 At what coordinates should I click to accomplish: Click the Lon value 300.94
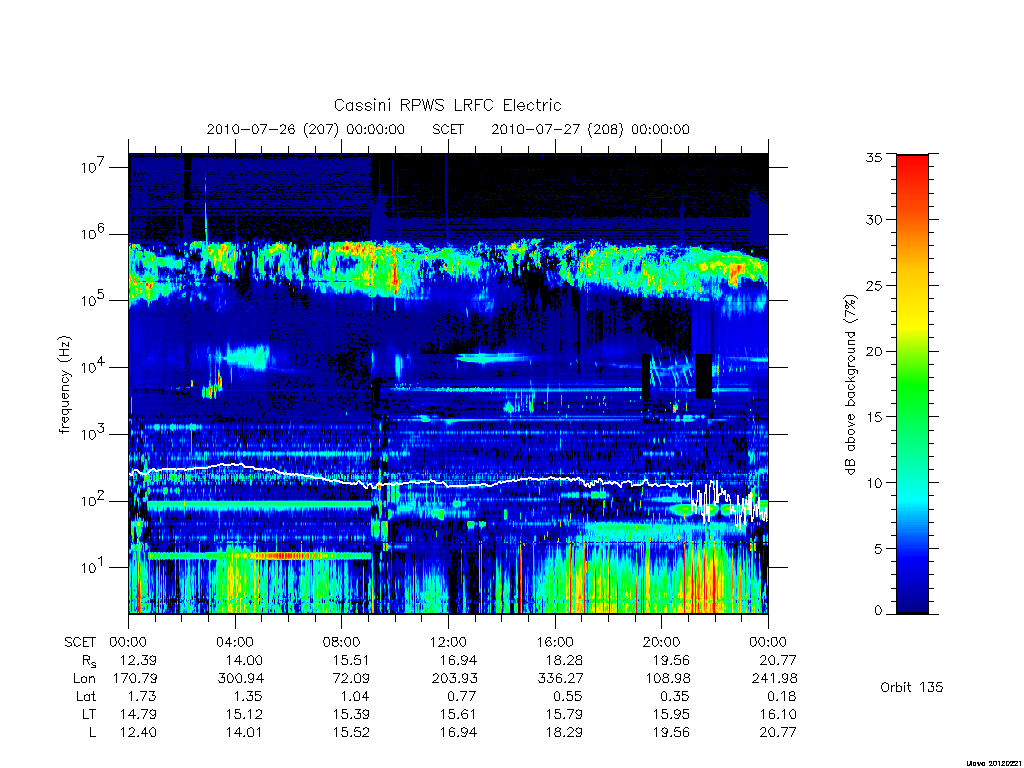tap(240, 679)
